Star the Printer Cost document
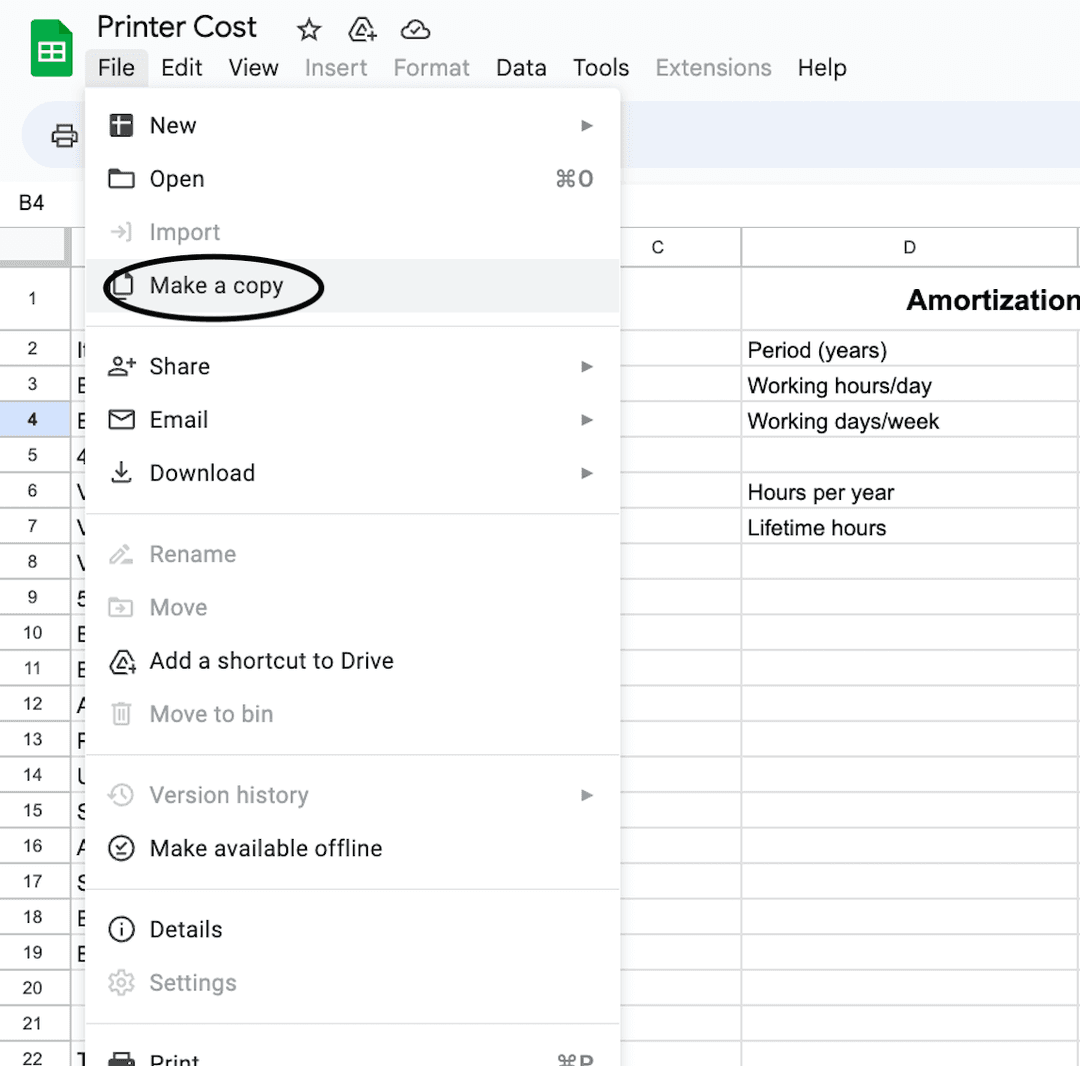Viewport: 1080px width, 1066px height. point(309,30)
